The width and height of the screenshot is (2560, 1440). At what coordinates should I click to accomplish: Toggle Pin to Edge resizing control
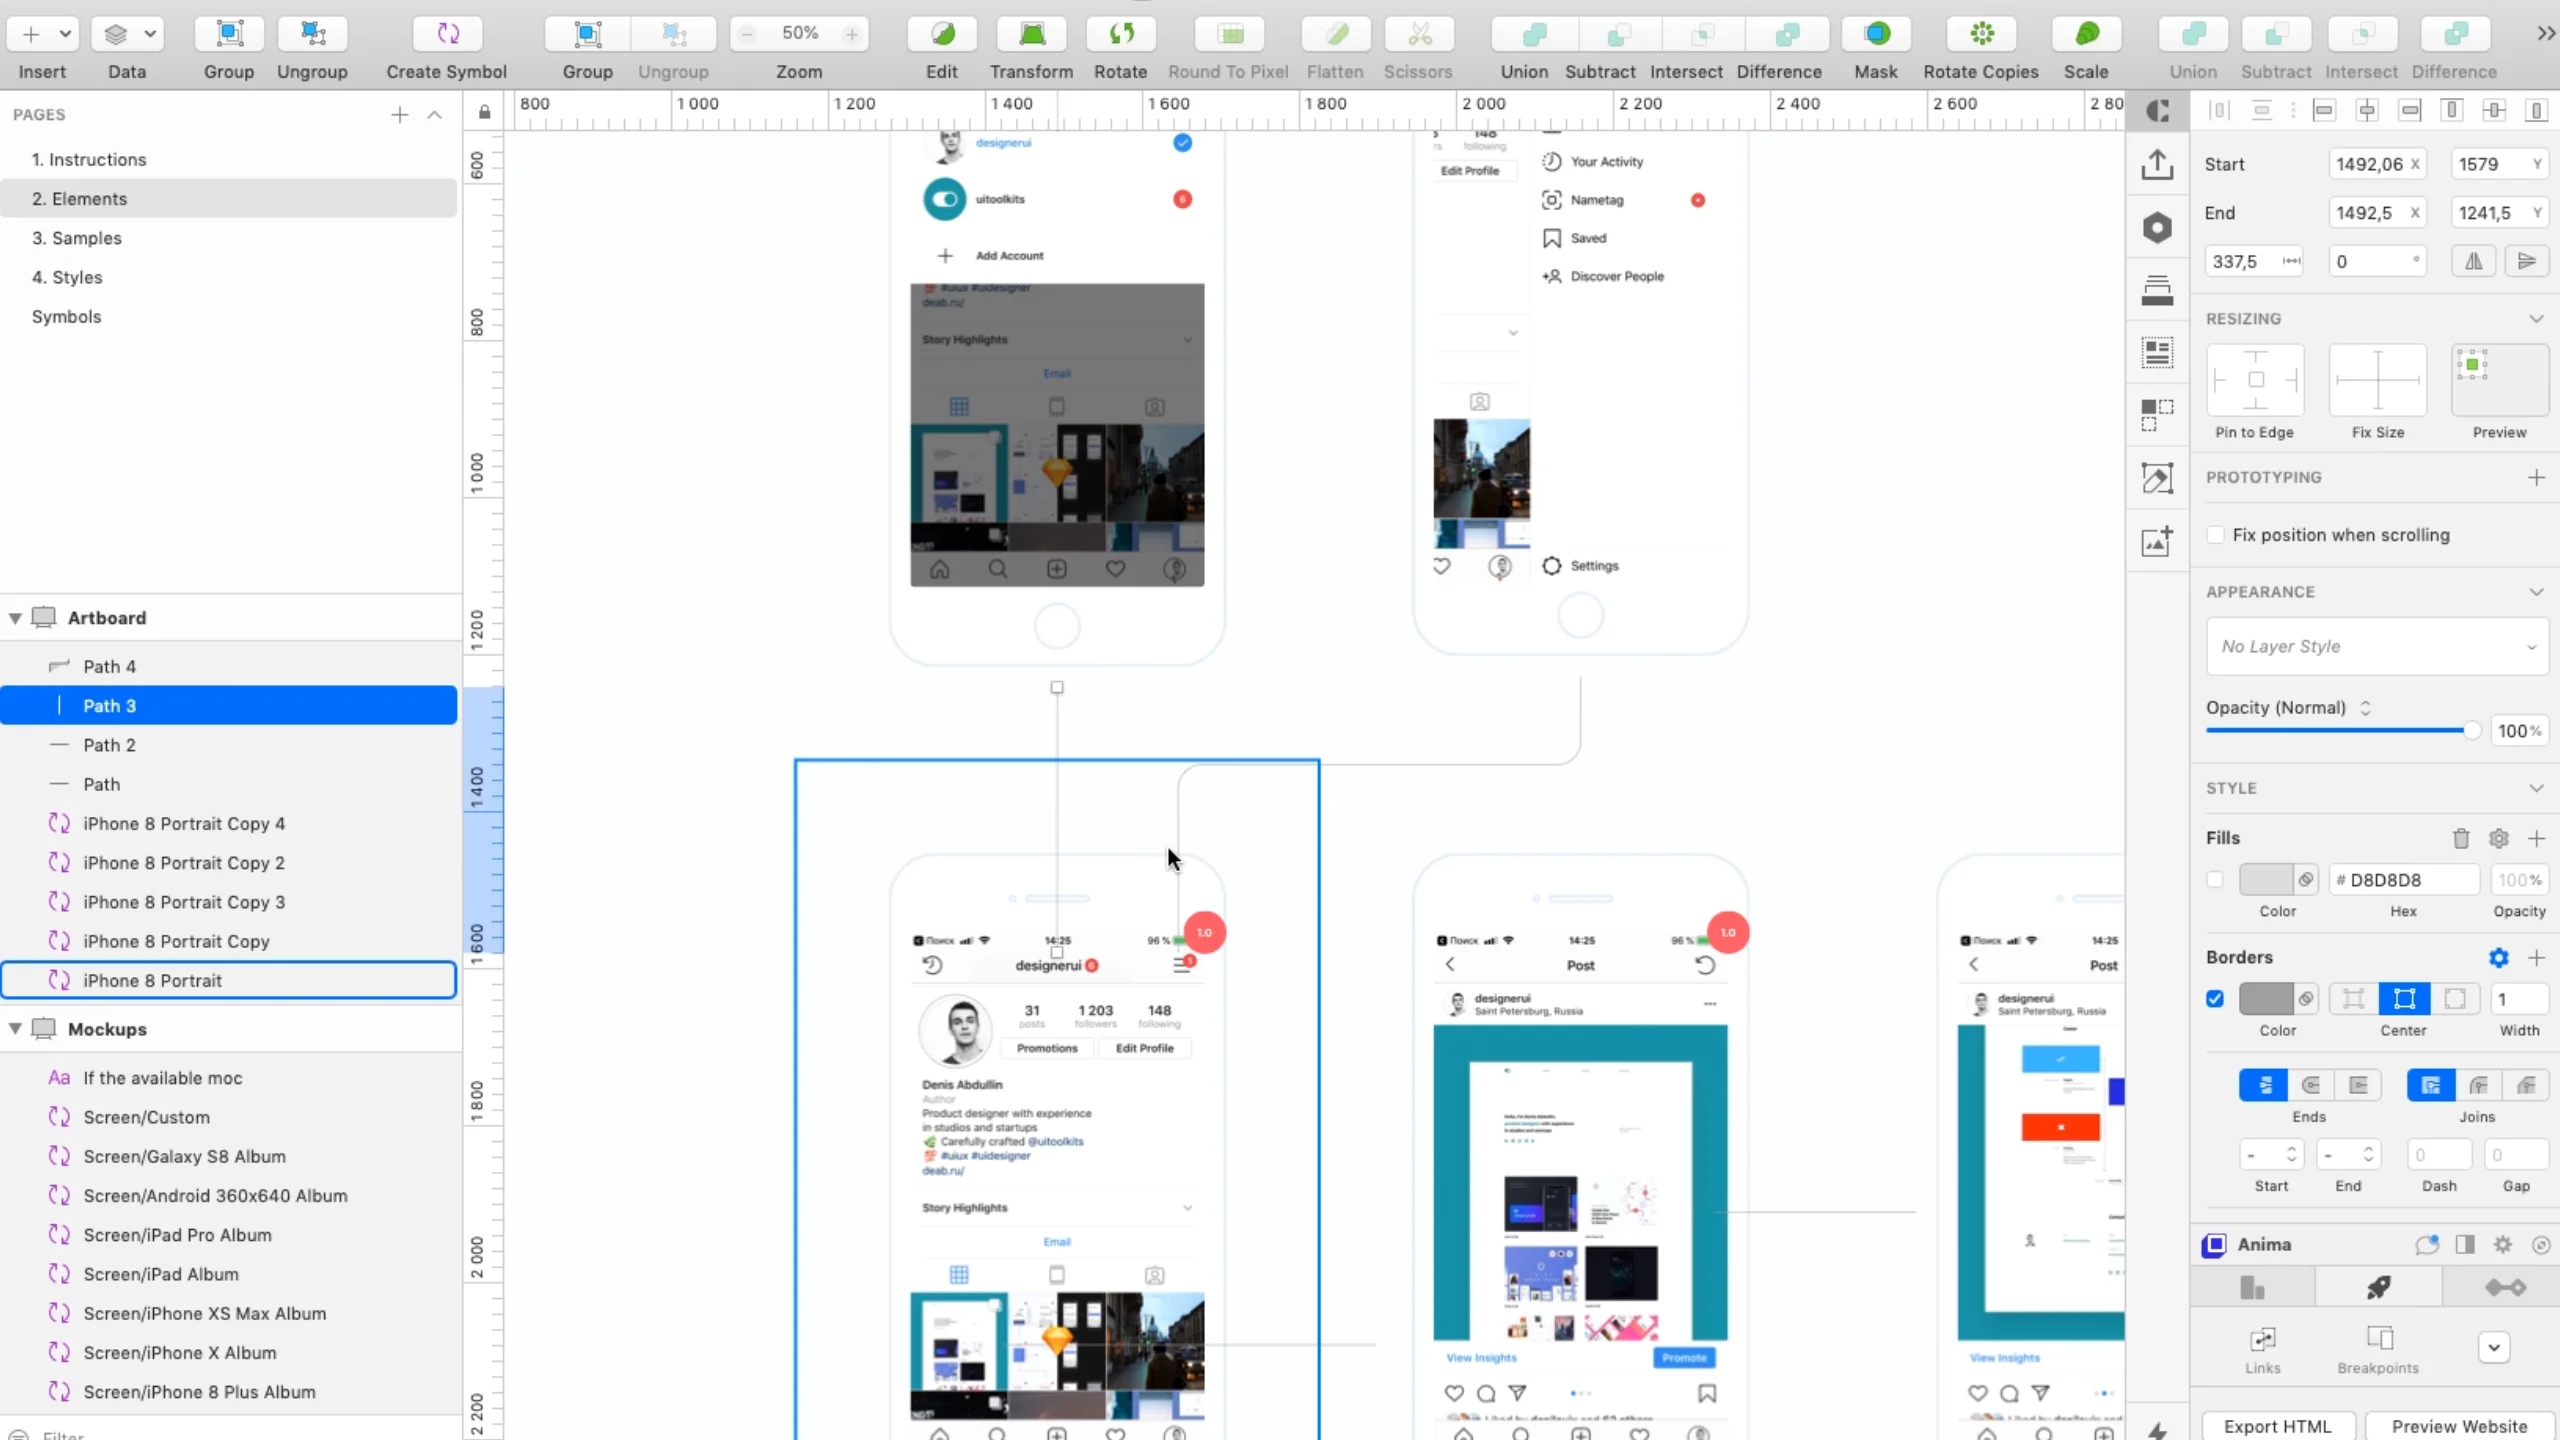coord(2255,380)
